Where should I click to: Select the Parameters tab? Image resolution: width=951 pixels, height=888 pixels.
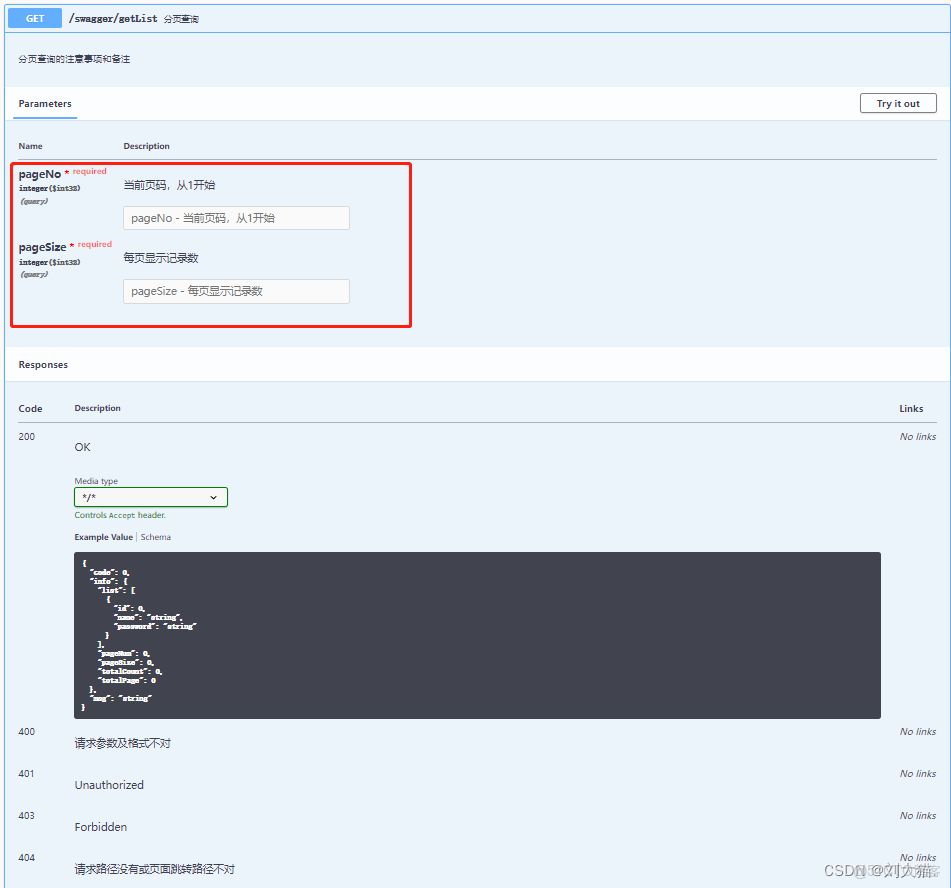click(x=45, y=104)
